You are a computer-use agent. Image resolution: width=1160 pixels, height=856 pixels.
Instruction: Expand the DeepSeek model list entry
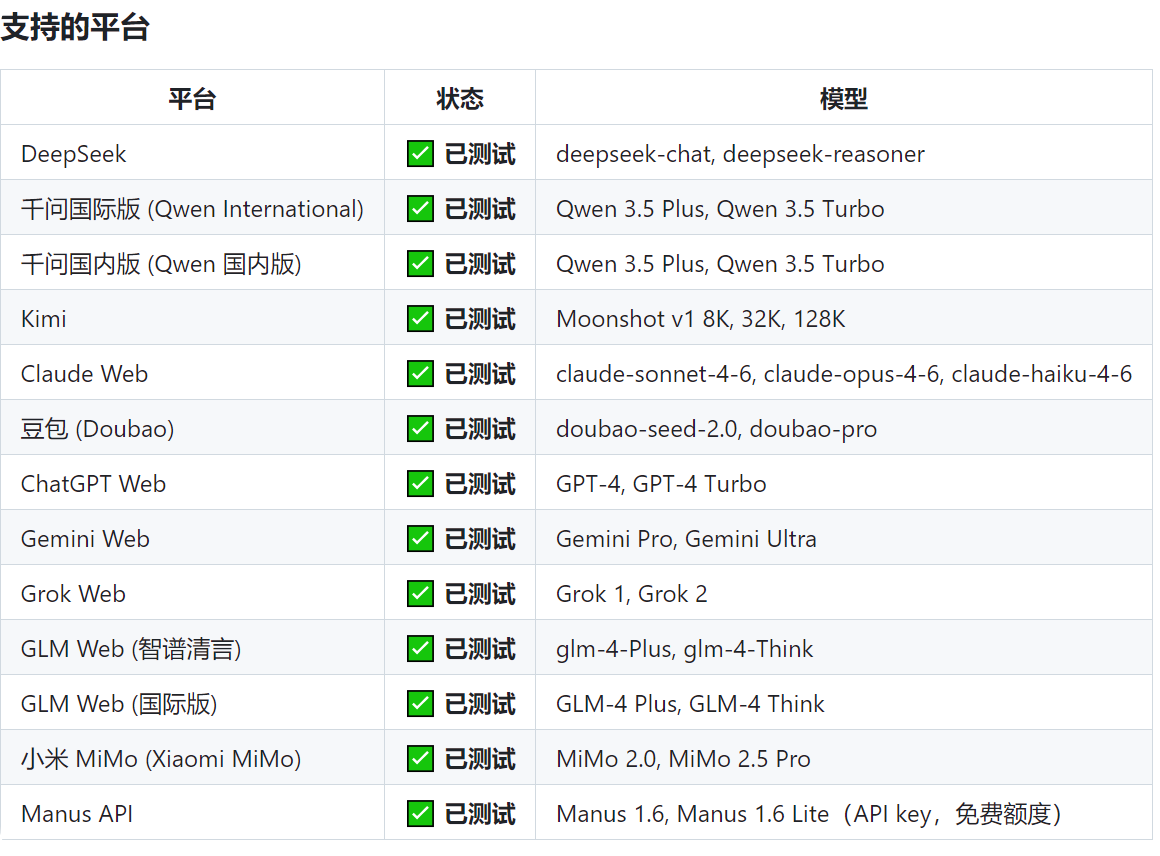pos(740,153)
